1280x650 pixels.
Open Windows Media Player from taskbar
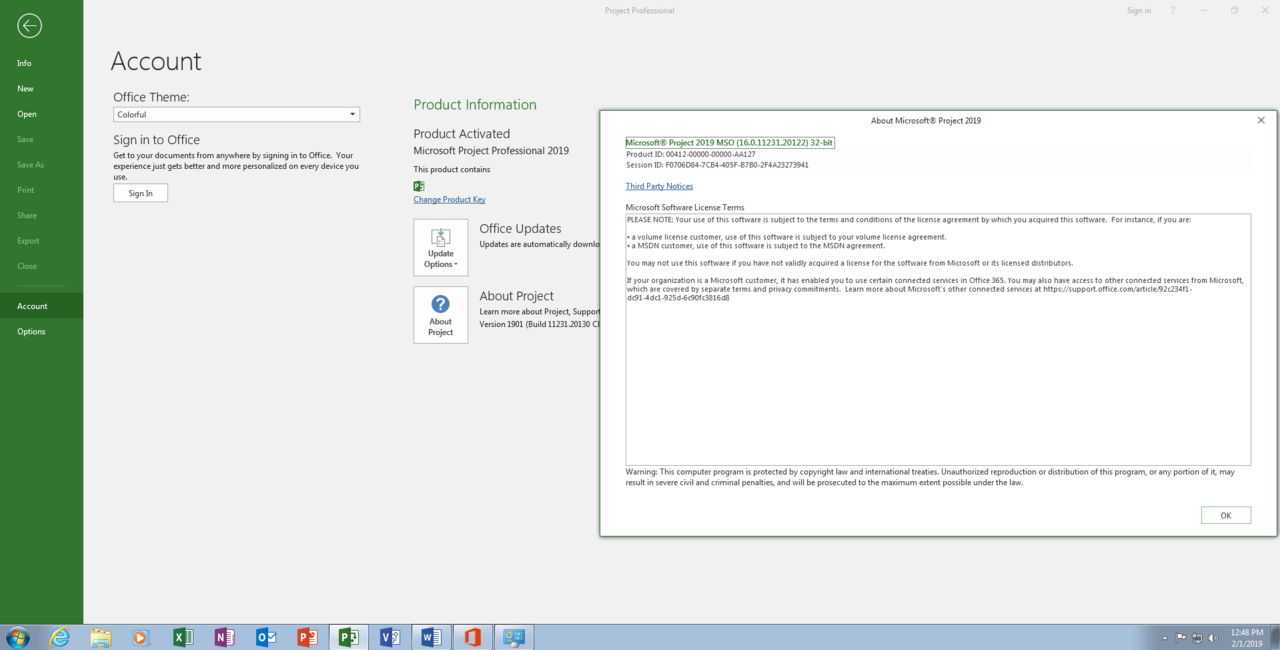pos(141,637)
